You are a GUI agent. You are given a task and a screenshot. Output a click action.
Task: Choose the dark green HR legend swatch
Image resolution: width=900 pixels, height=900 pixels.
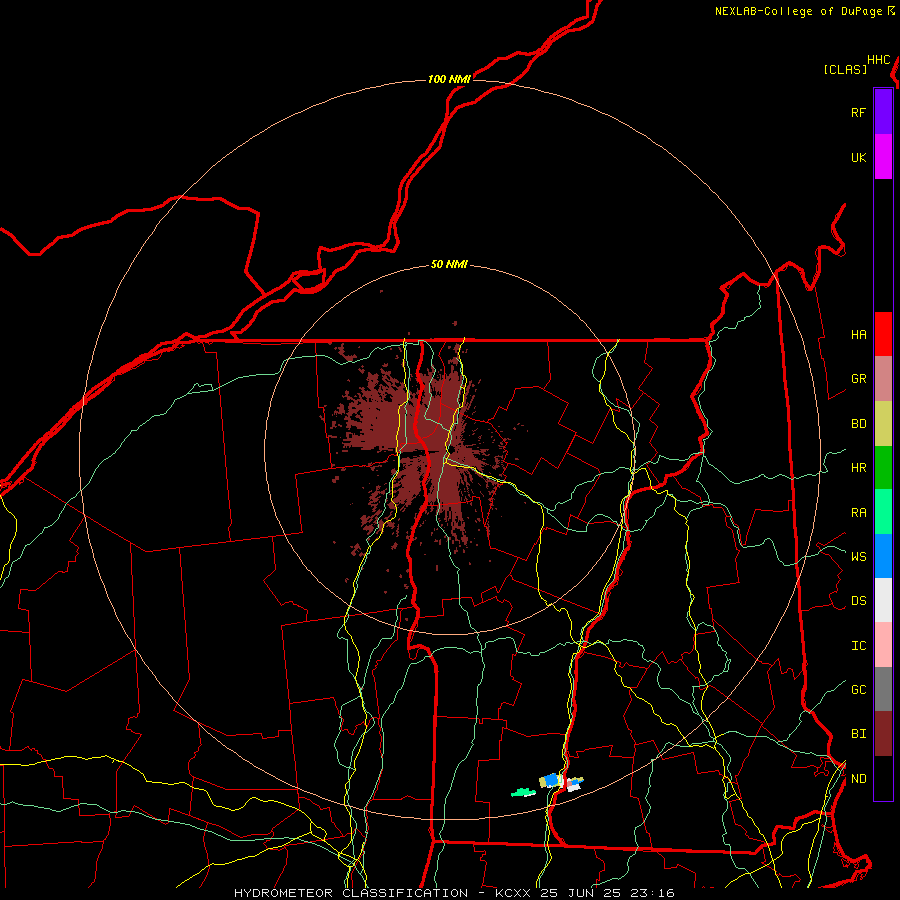point(883,467)
